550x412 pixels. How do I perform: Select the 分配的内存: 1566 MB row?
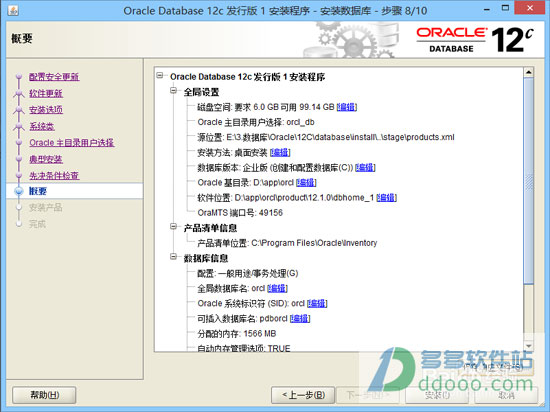pyautogui.click(x=236, y=334)
